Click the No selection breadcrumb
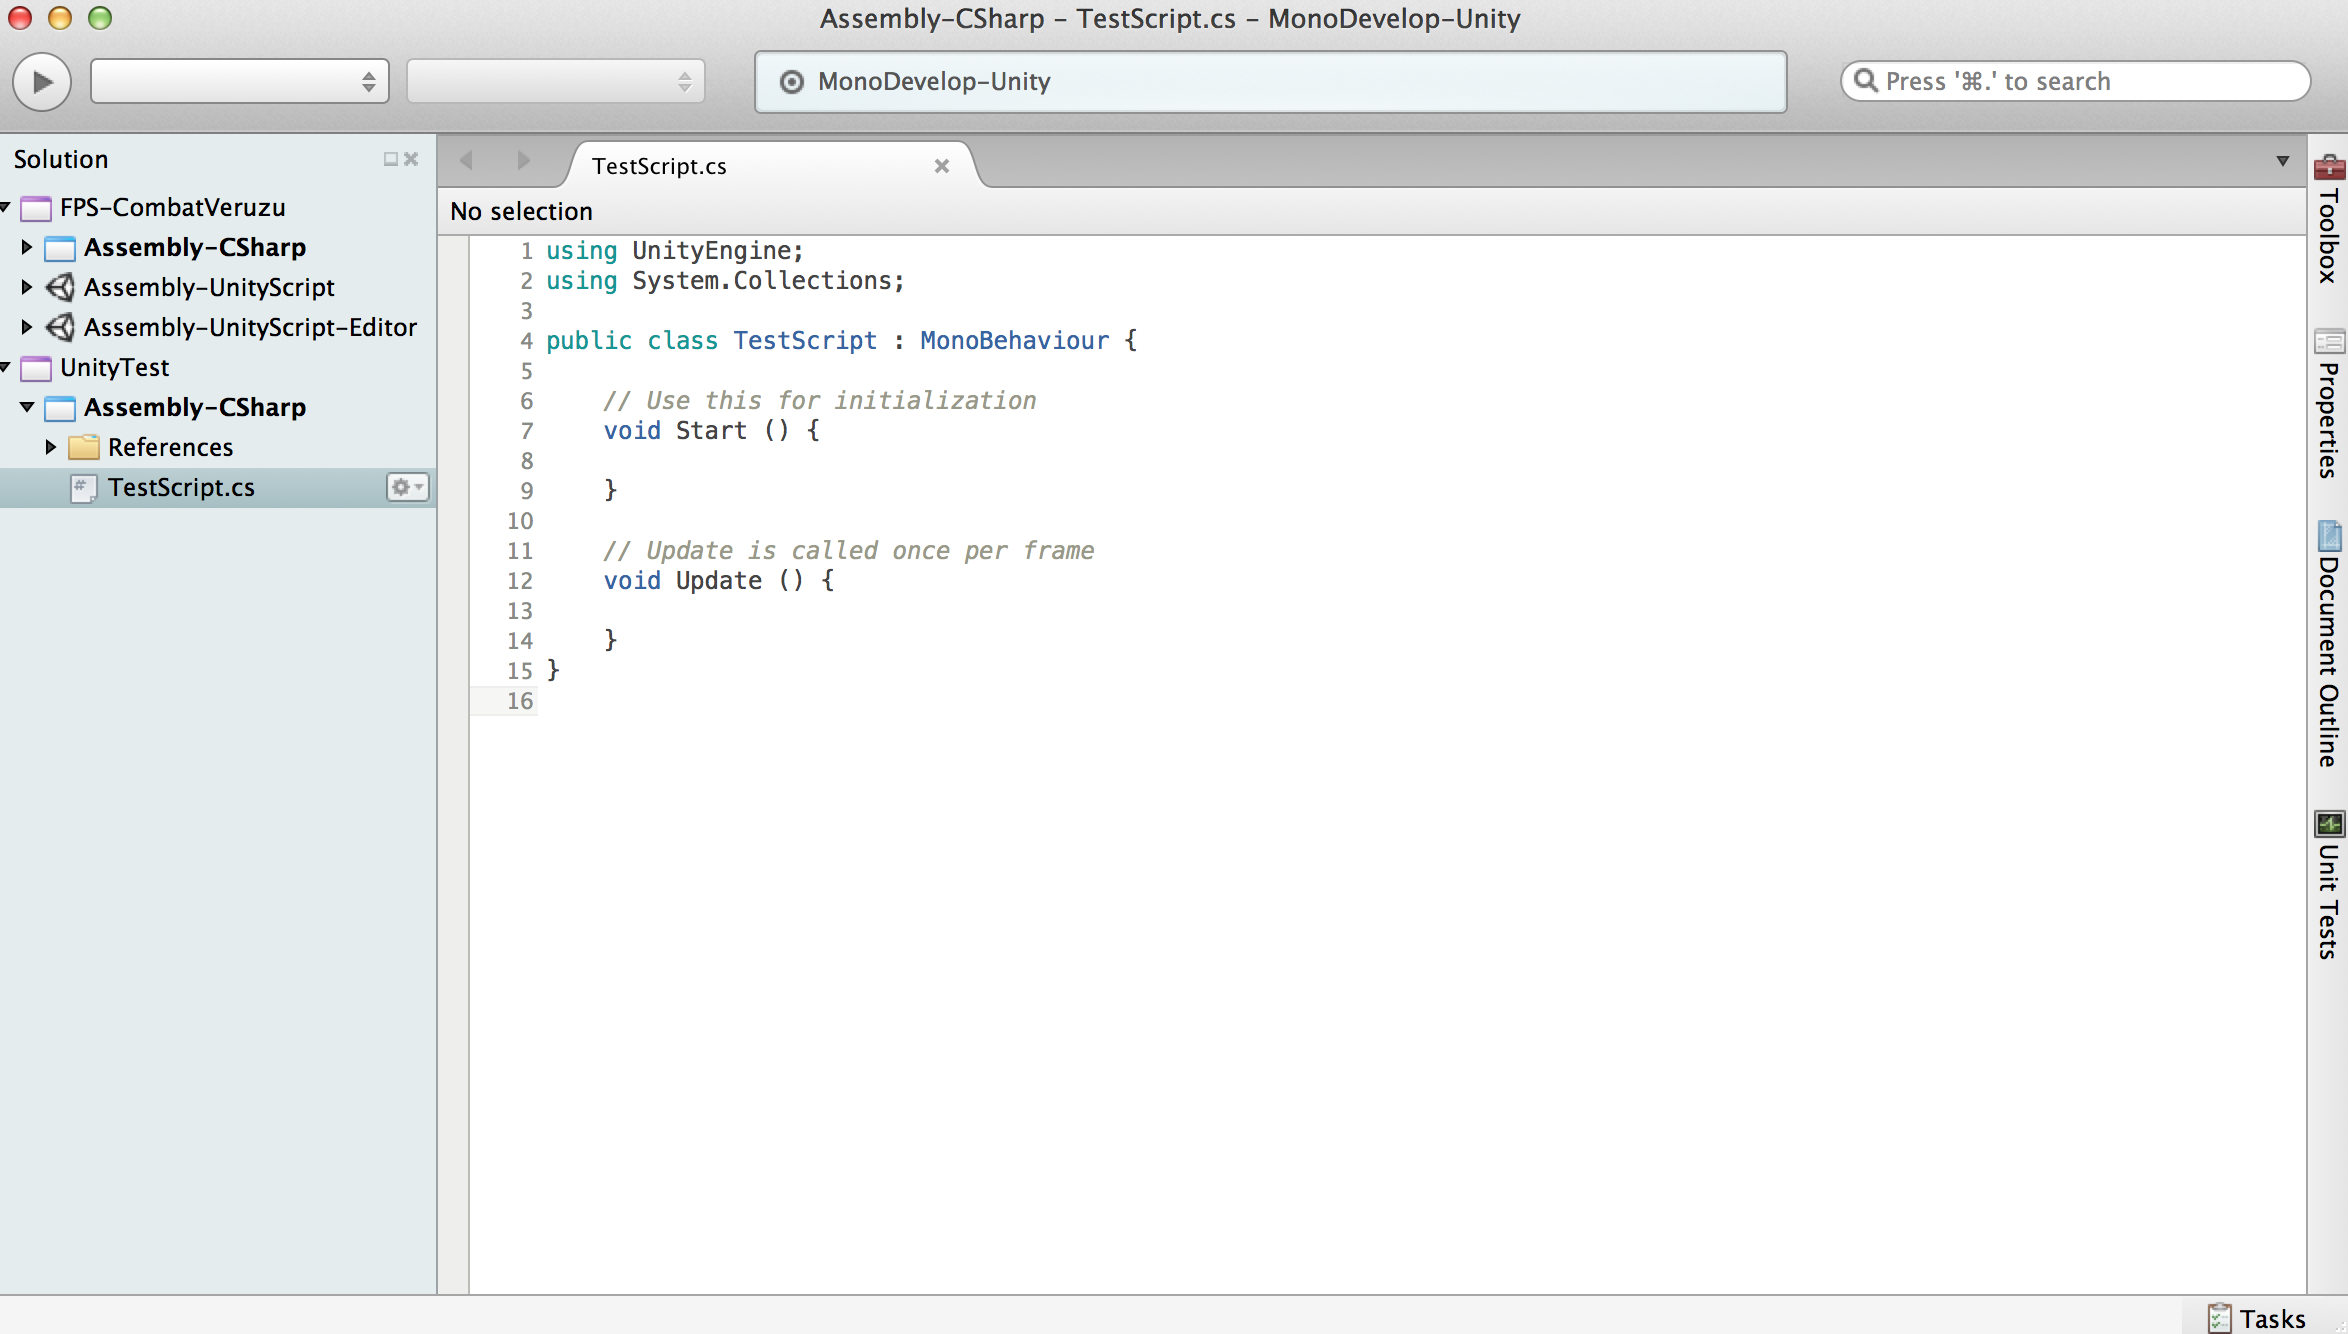2348x1334 pixels. point(521,211)
